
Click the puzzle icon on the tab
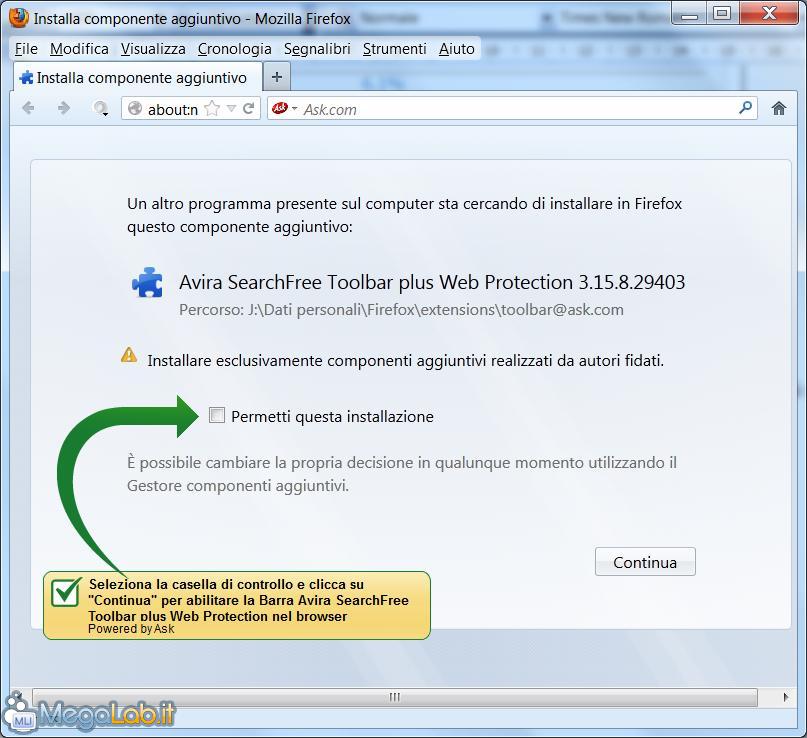pyautogui.click(x=26, y=78)
